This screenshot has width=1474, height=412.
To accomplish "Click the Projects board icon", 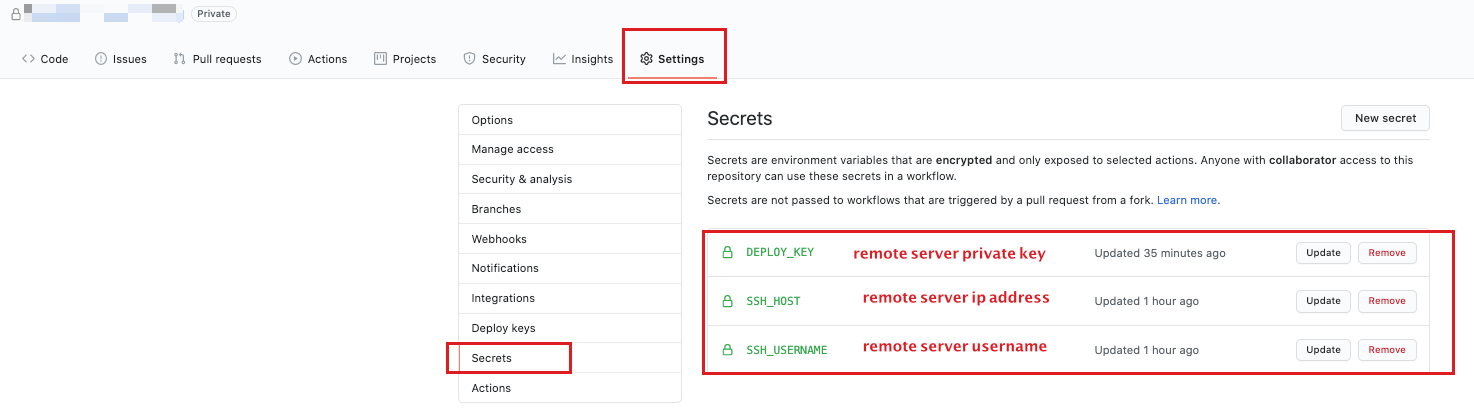I will 380,59.
